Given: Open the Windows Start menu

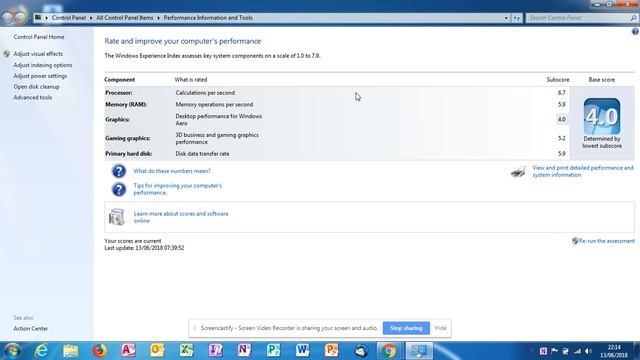Looking at the screenshot, I should [x=12, y=351].
